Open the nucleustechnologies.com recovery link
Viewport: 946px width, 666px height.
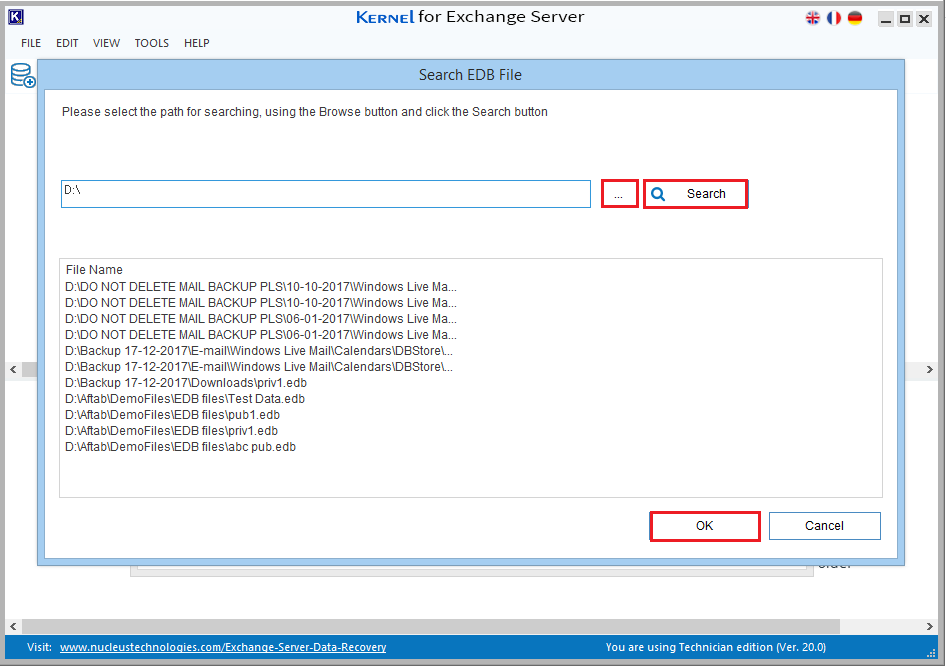coord(223,647)
